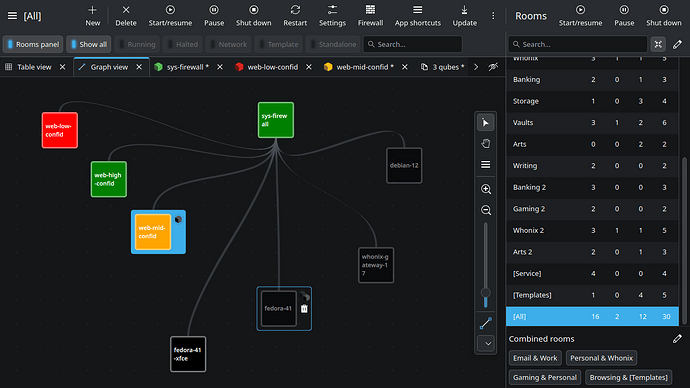Select the hand pan tool

(485, 143)
